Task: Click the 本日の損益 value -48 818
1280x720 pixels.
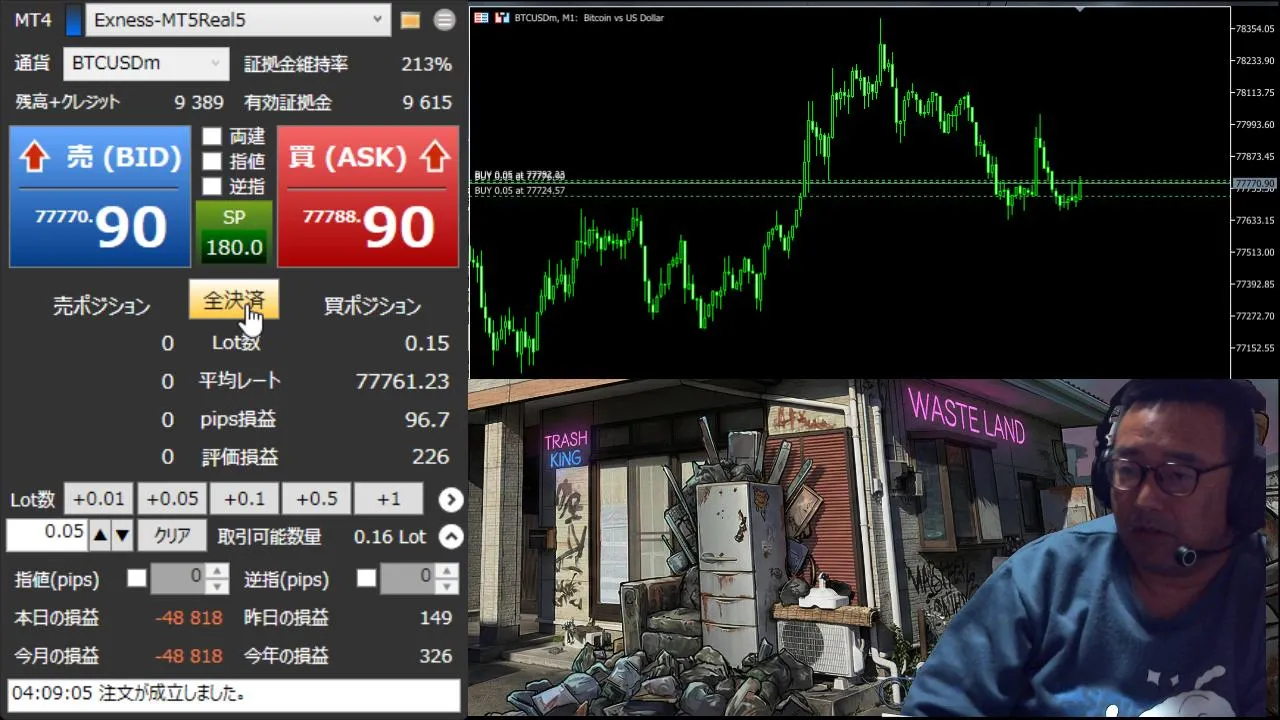Action: [x=189, y=618]
